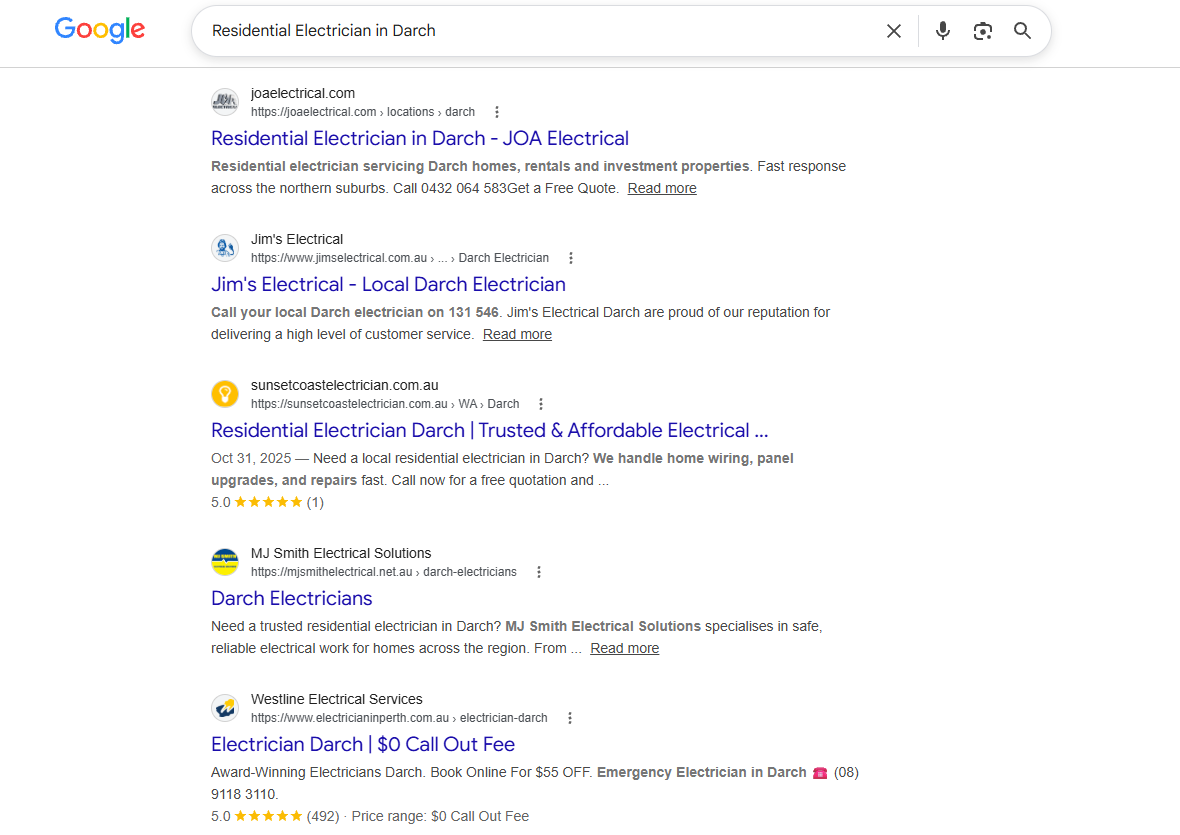This screenshot has height=835, width=1180.
Task: Click the Westline Electrical Services site name
Action: point(336,700)
